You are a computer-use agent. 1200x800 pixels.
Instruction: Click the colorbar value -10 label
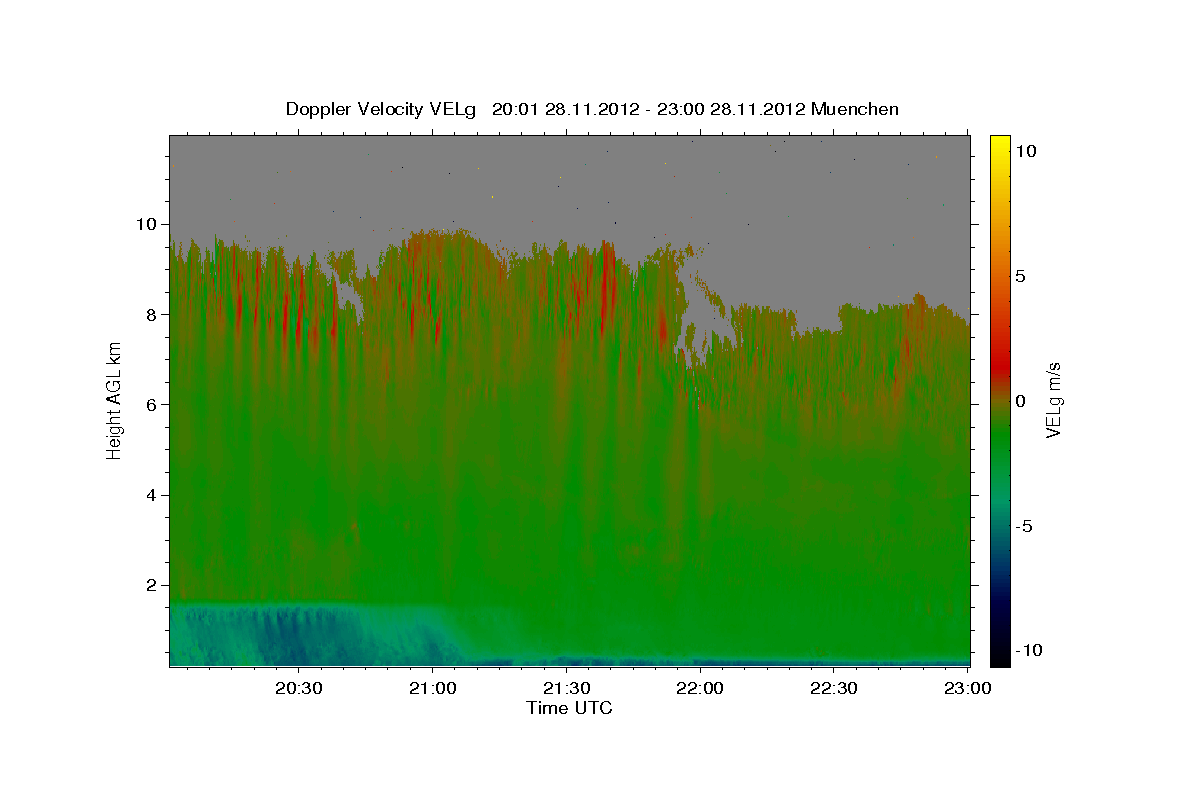pyautogui.click(x=1030, y=651)
